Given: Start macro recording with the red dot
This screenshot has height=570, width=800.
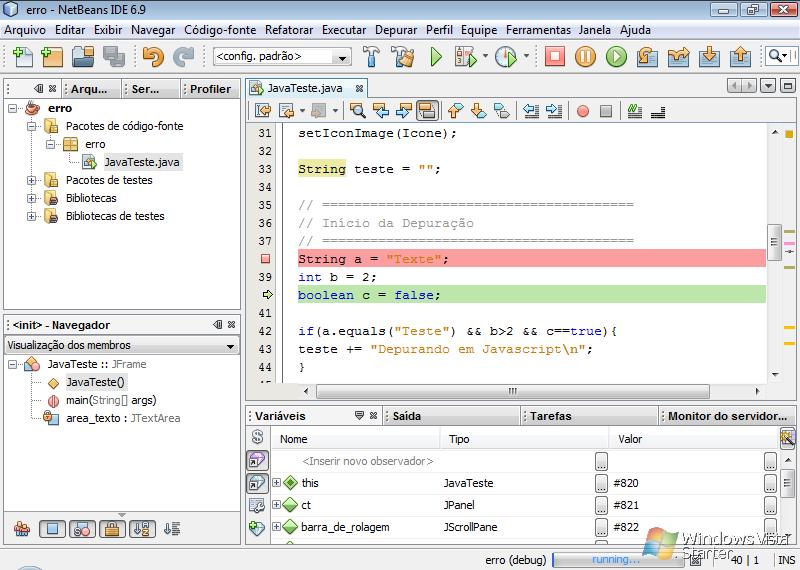Looking at the screenshot, I should click(x=583, y=111).
